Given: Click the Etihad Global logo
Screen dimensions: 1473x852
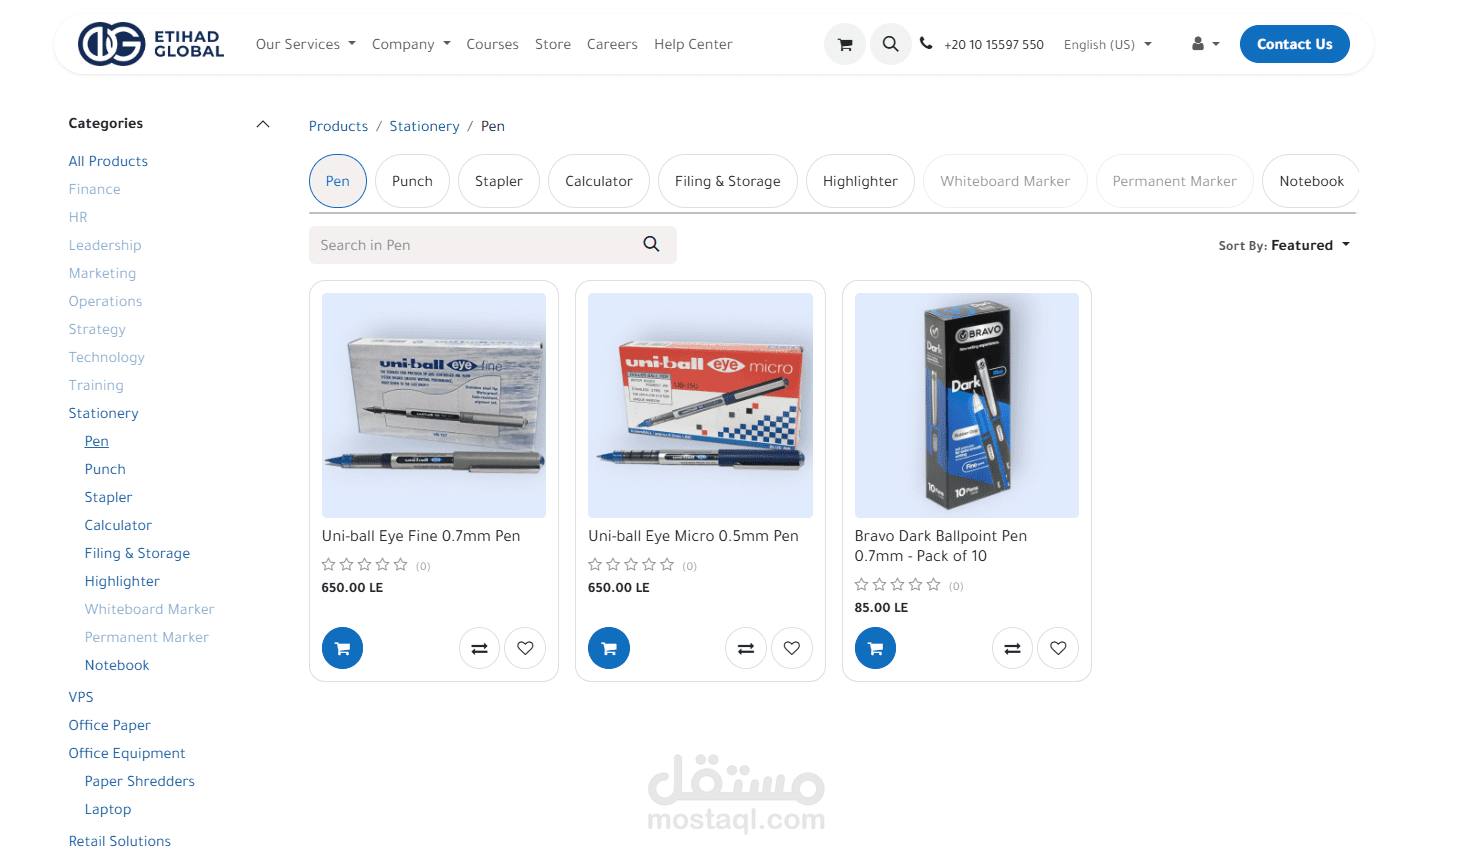Looking at the screenshot, I should [151, 44].
